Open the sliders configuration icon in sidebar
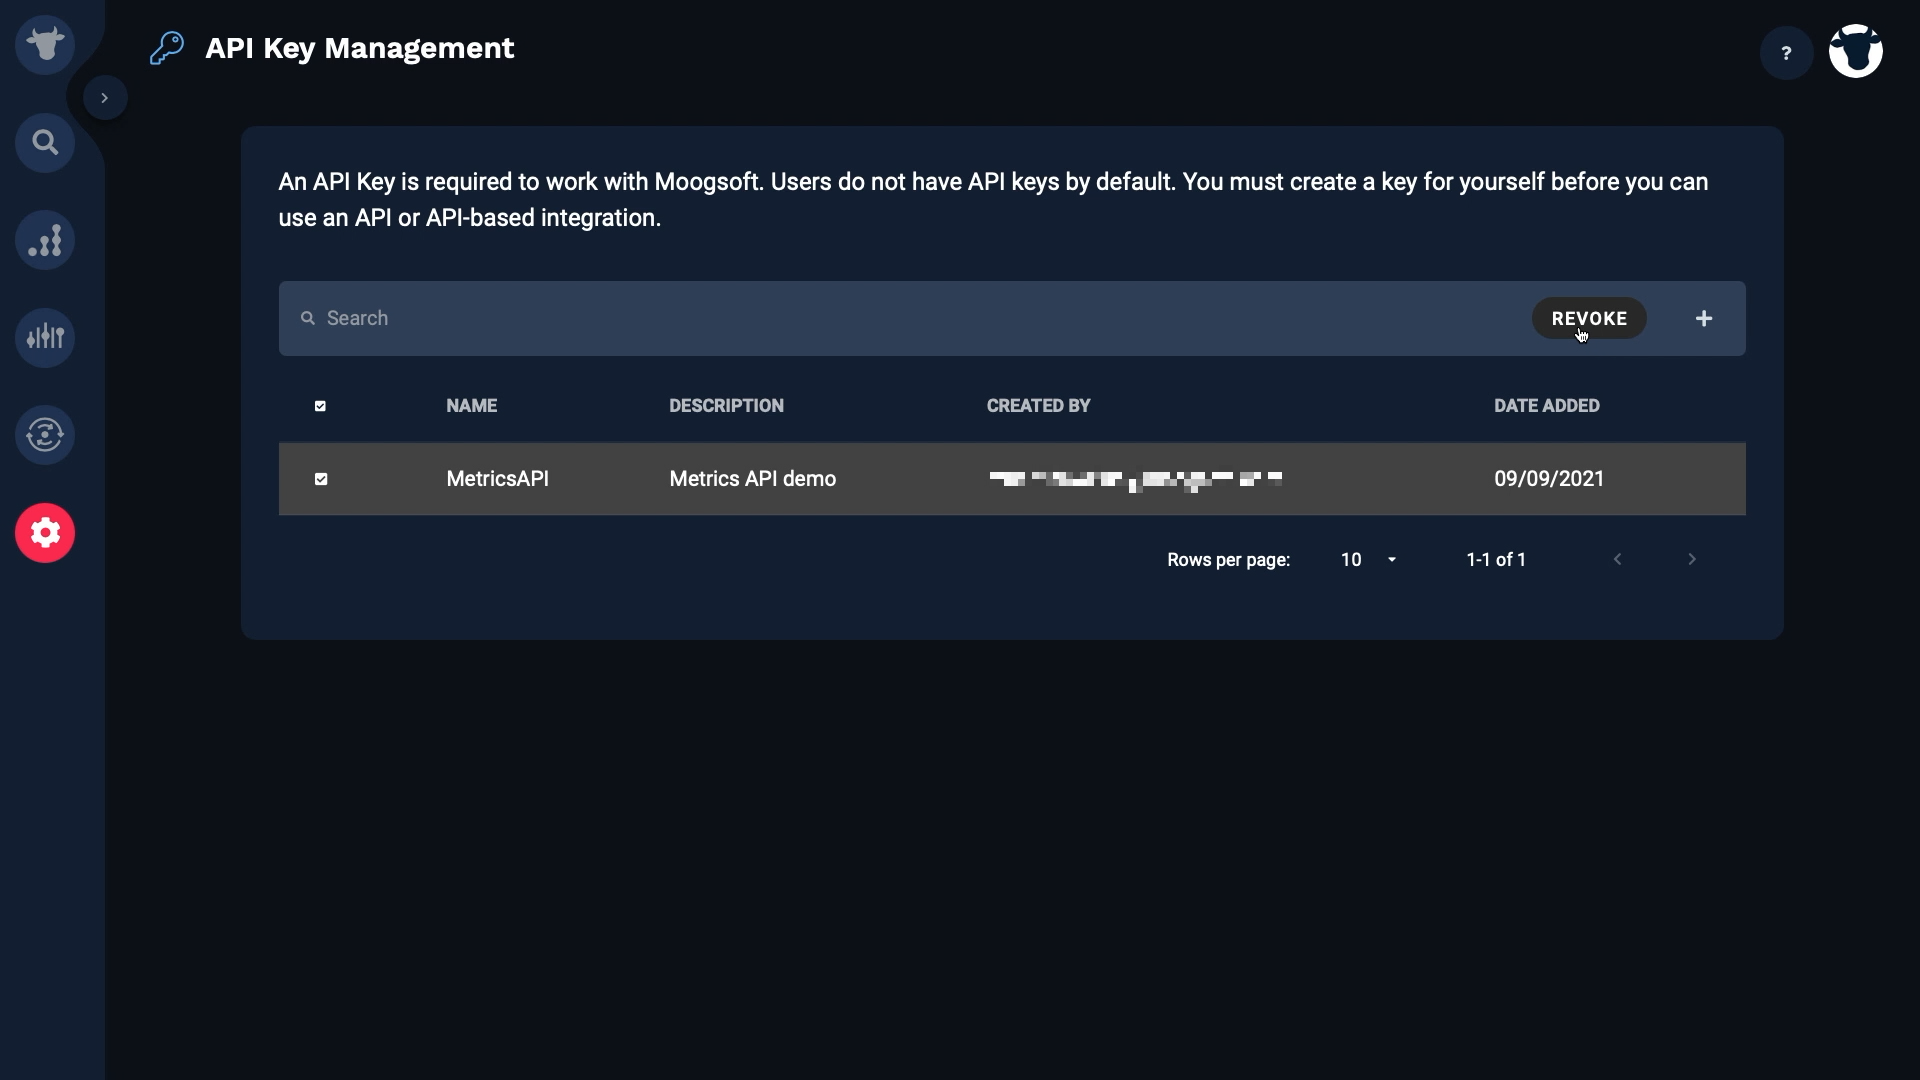Screen dimensions: 1920x1080 tap(45, 337)
